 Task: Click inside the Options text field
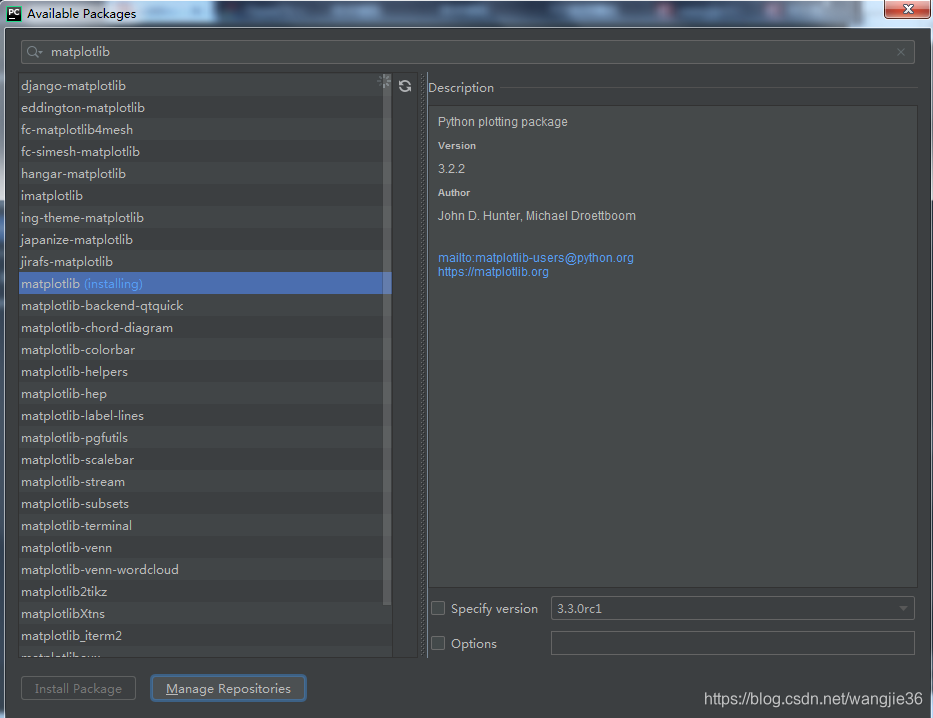732,643
